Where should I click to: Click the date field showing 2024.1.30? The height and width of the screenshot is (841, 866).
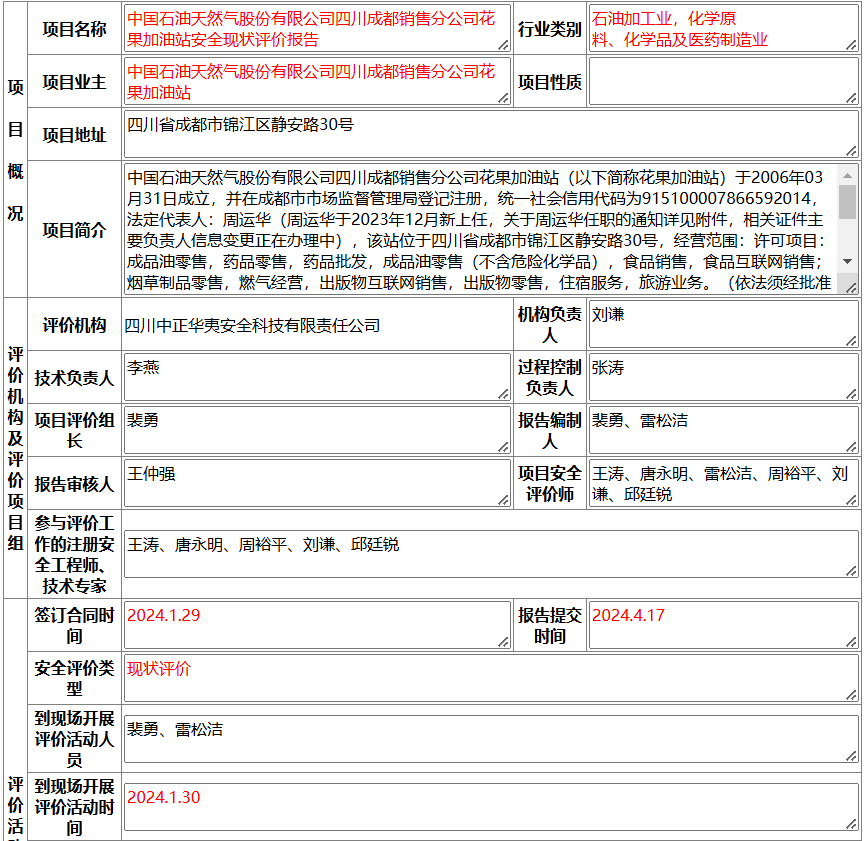(x=492, y=807)
